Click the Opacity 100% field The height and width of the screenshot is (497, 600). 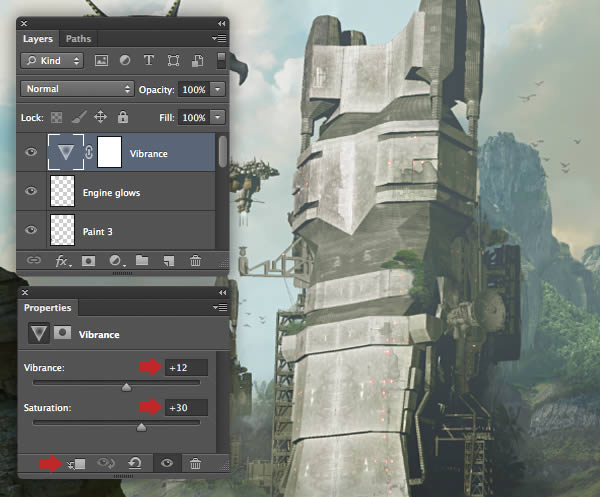pyautogui.click(x=194, y=90)
